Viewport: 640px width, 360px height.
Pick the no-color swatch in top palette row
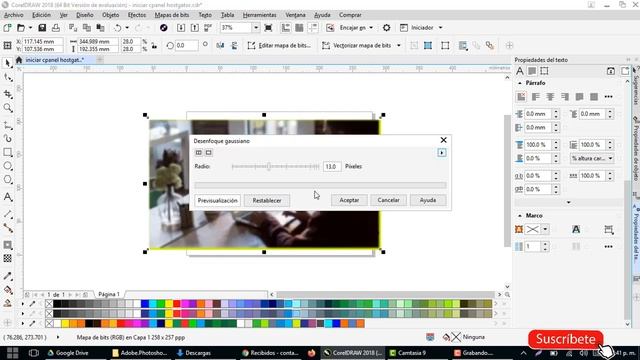pos(49,304)
